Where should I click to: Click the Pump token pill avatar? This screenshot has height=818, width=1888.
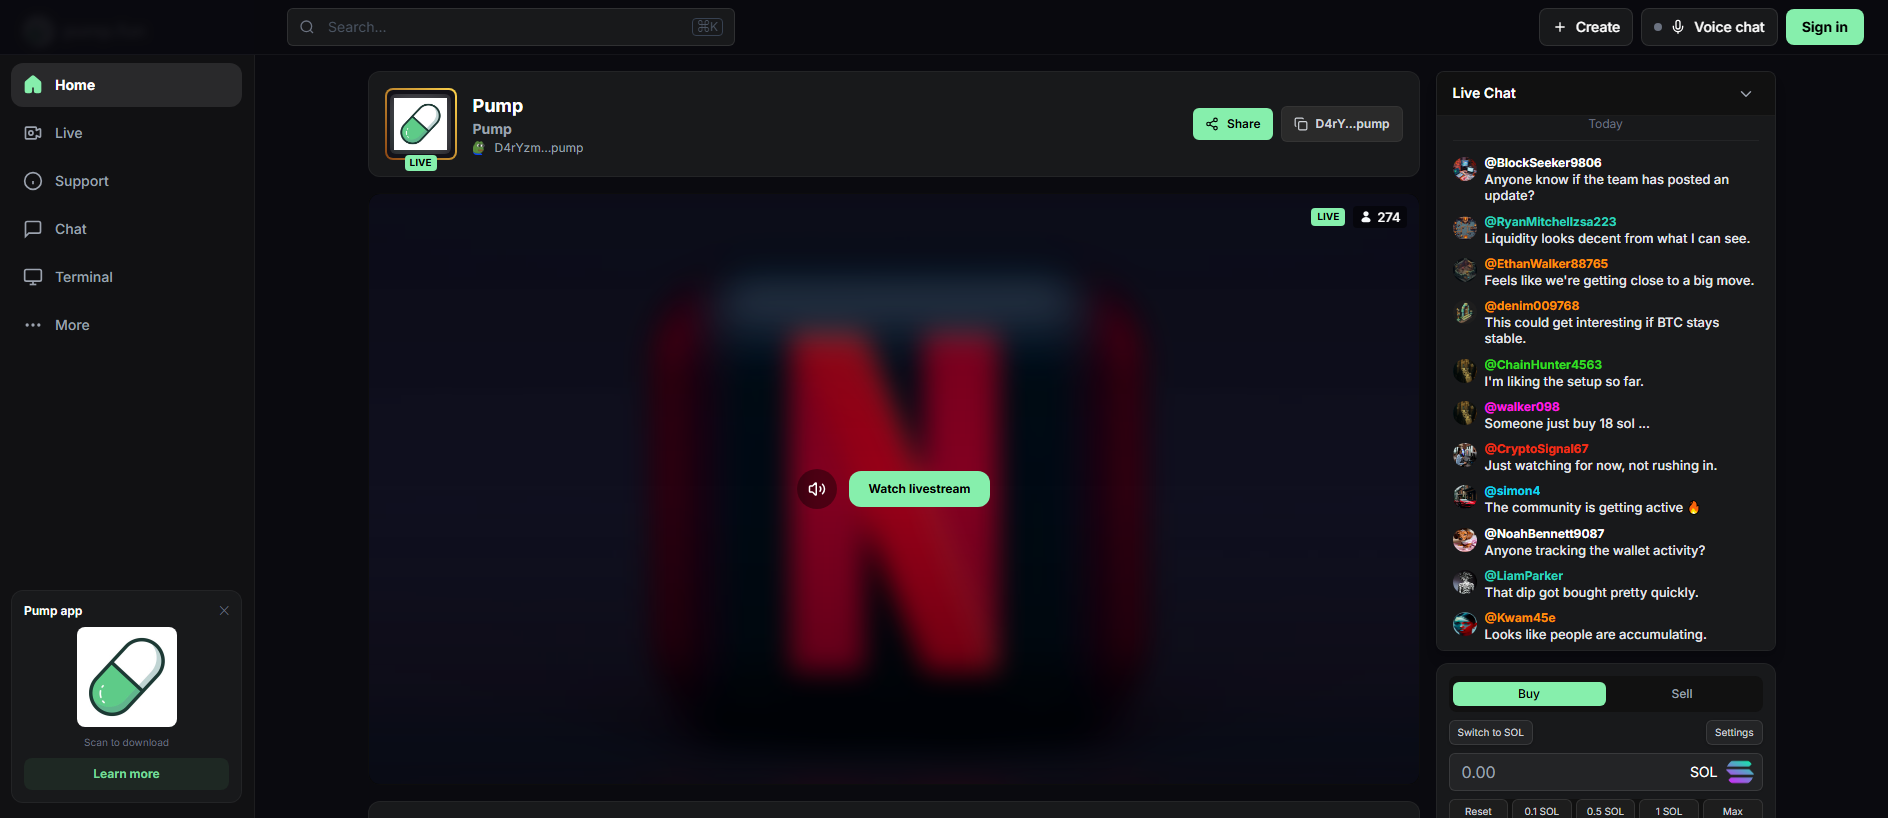click(x=421, y=124)
